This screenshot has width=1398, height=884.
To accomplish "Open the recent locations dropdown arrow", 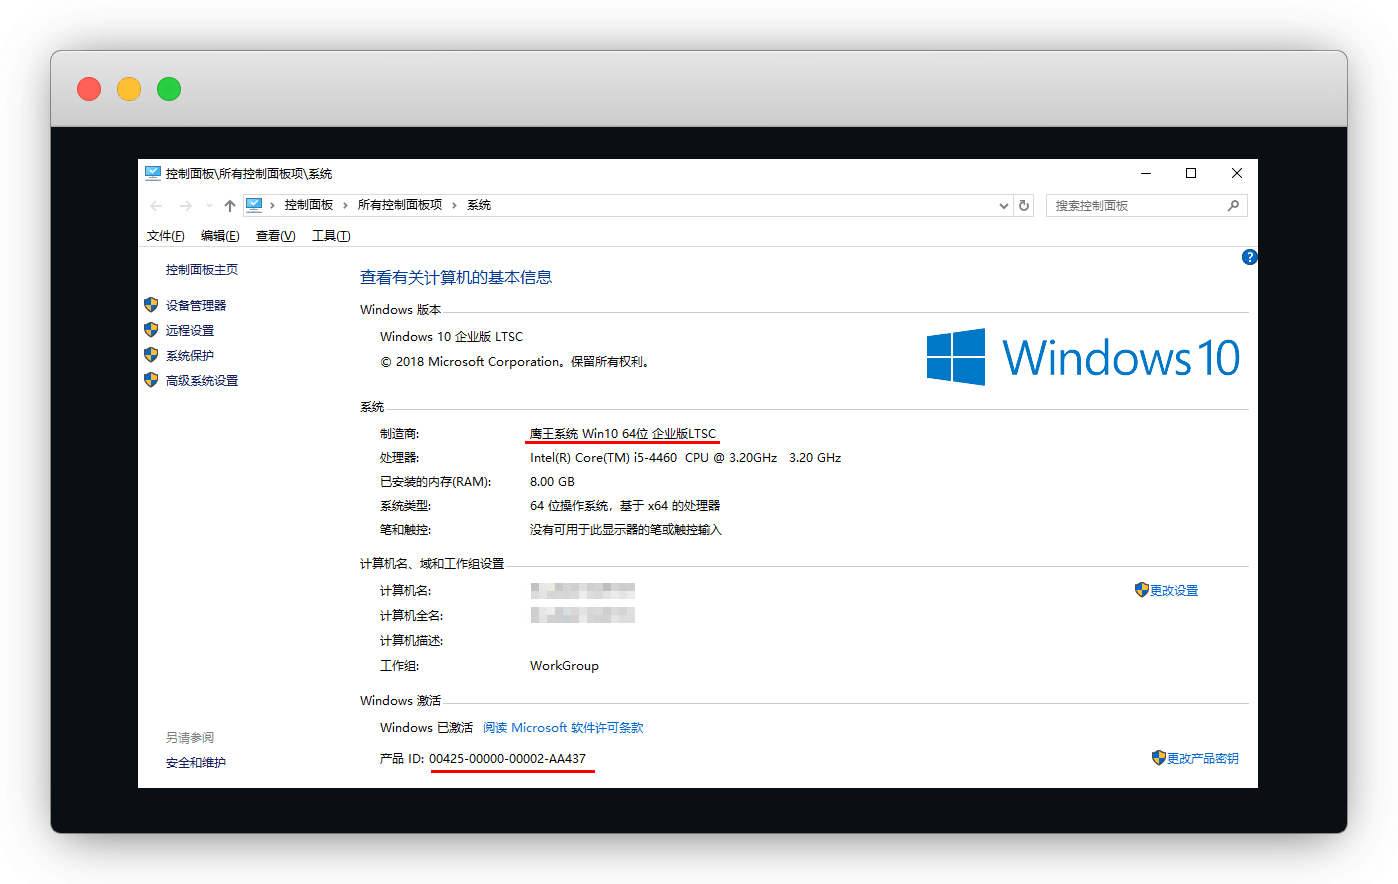I will [209, 206].
